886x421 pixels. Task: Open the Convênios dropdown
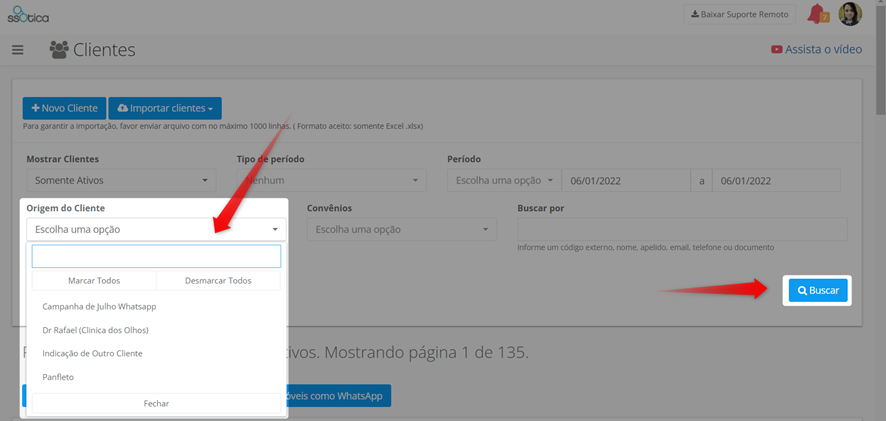tap(402, 230)
